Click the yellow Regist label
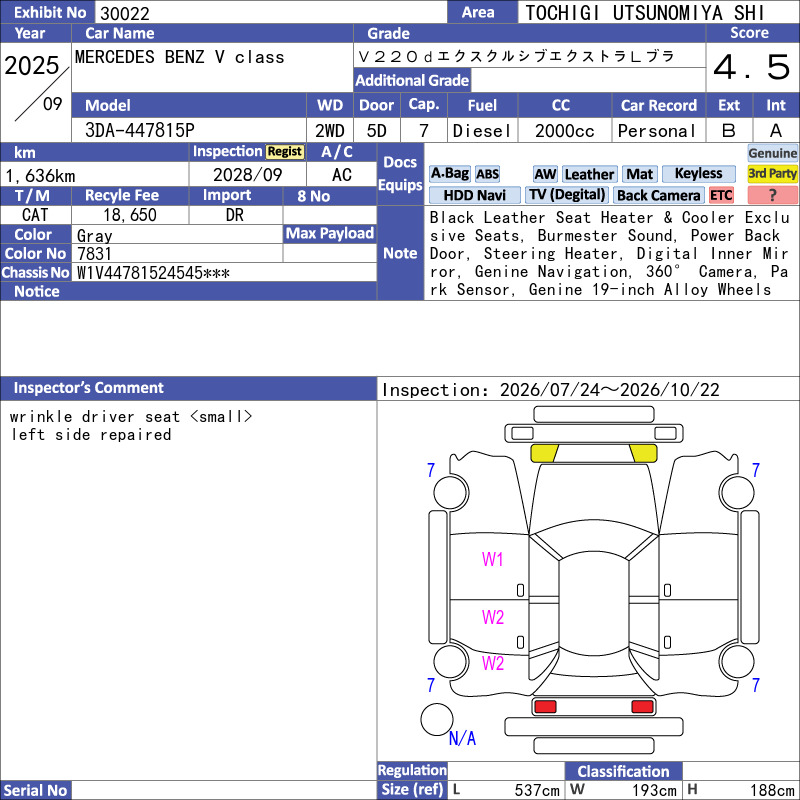800x800 pixels. 285,152
